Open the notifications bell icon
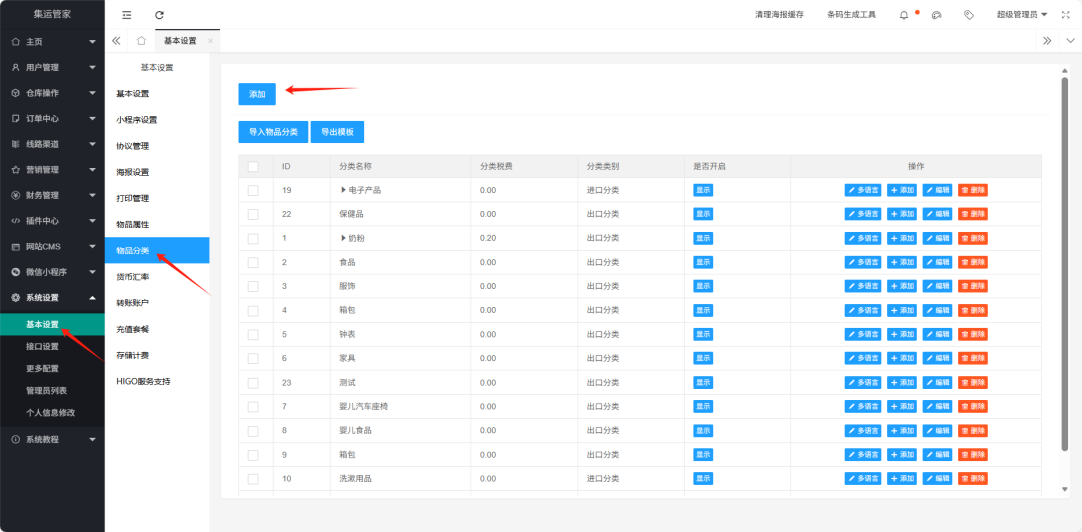This screenshot has width=1082, height=532. pyautogui.click(x=904, y=14)
